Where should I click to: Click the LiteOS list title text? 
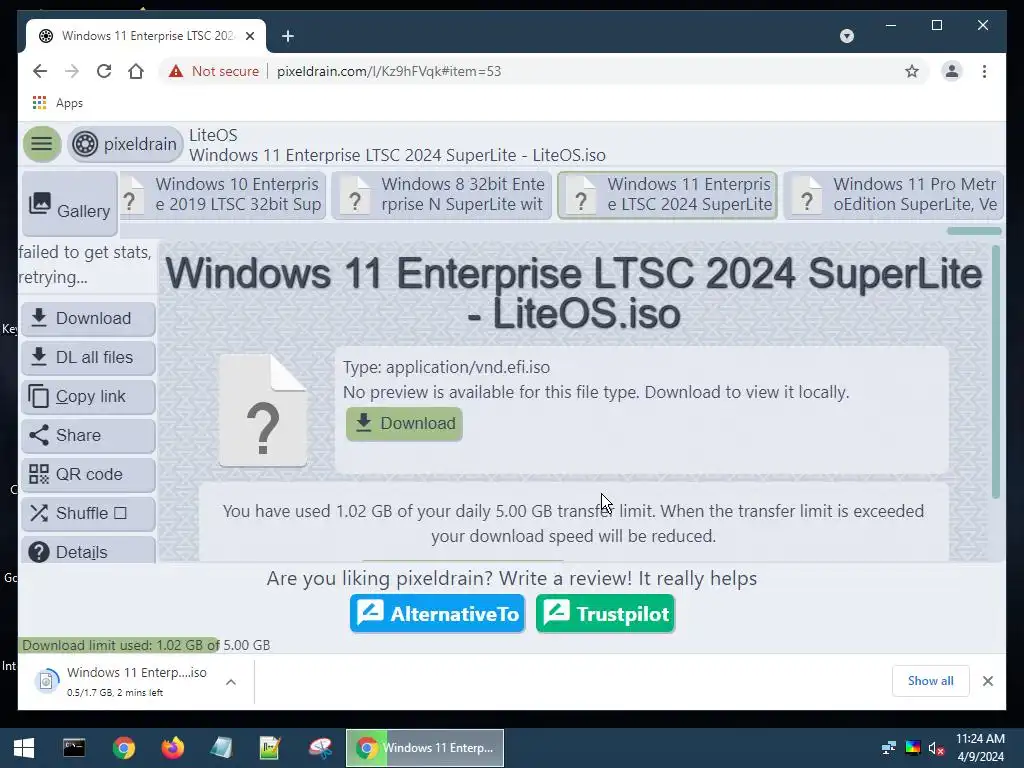click(x=214, y=135)
